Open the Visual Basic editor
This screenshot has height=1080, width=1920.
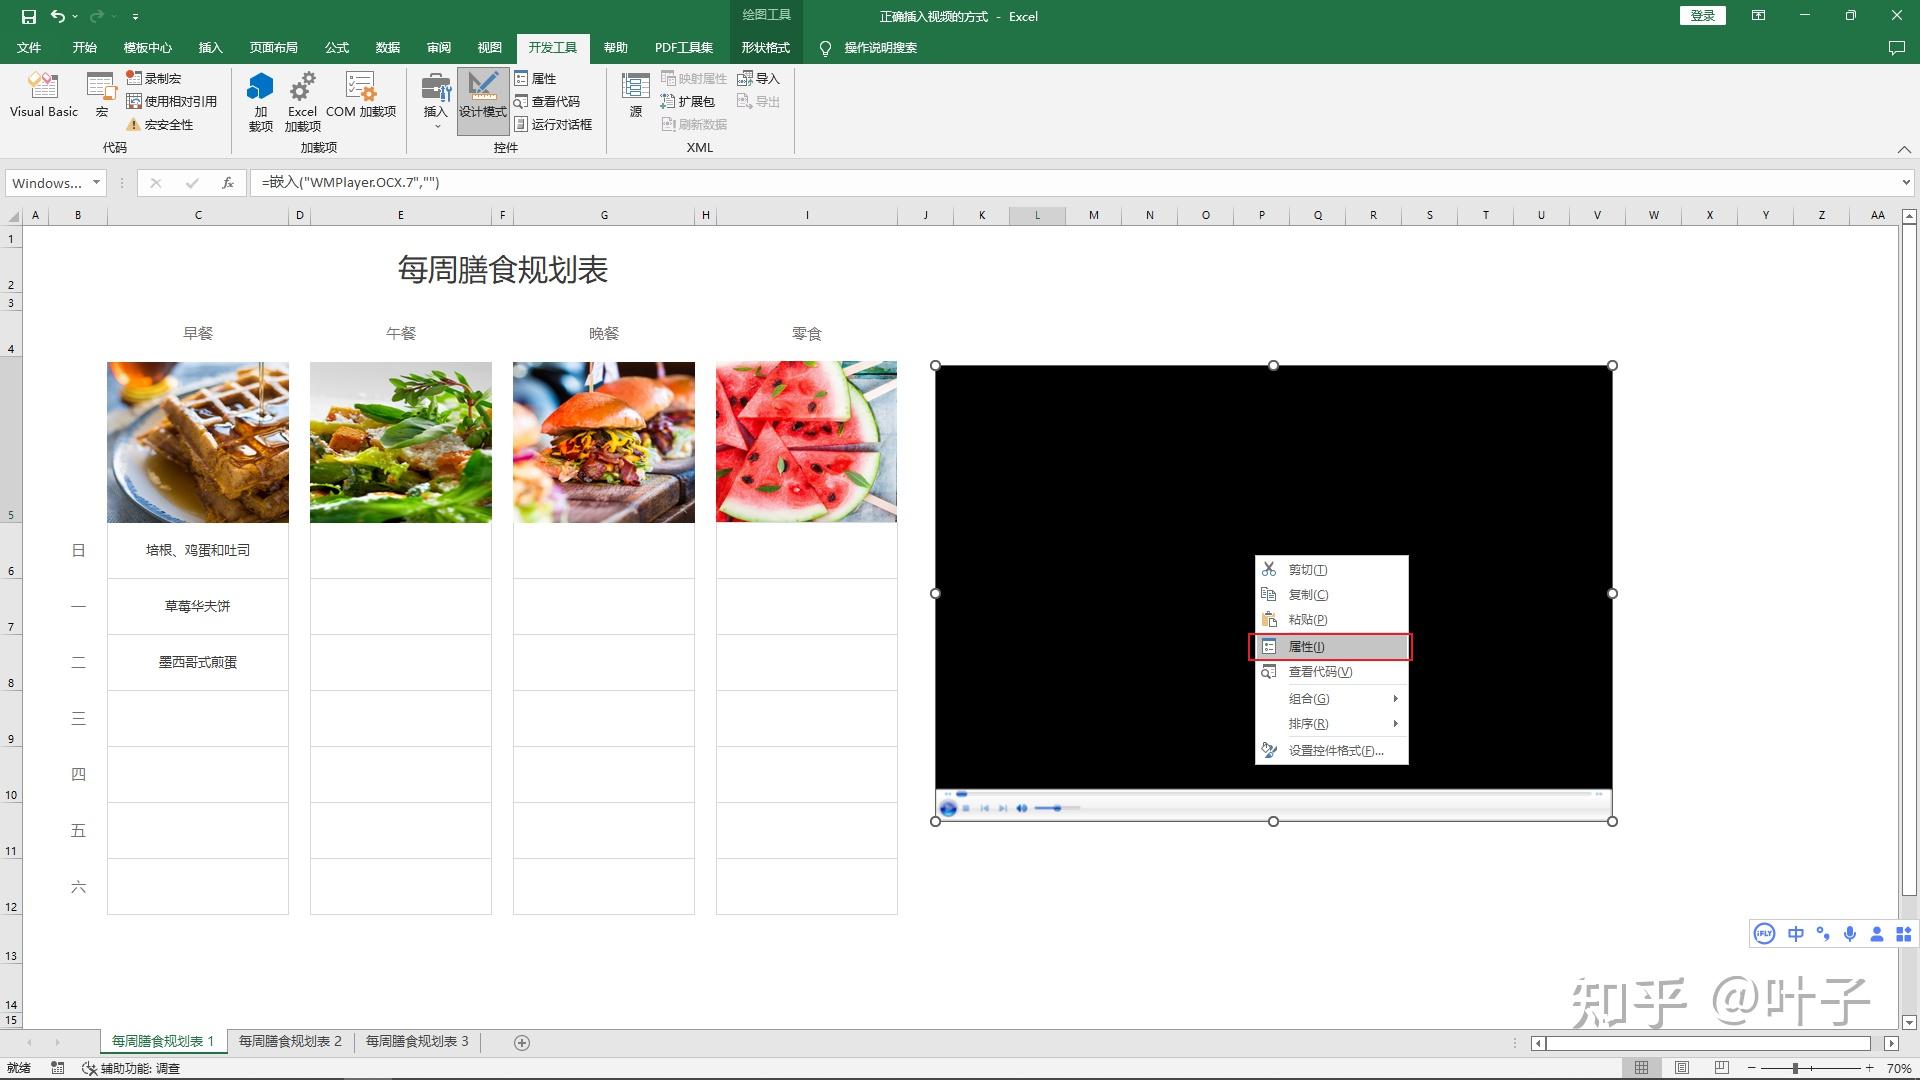43,95
